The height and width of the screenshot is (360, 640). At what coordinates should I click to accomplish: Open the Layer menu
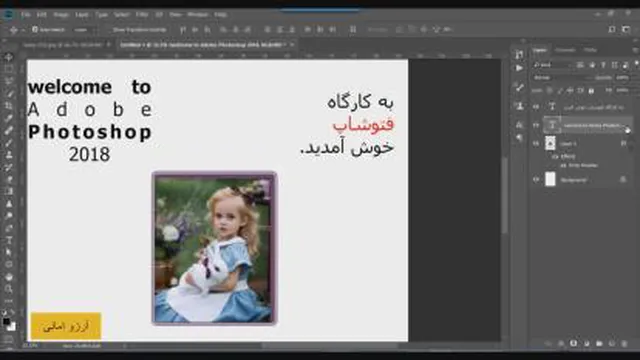click(82, 14)
